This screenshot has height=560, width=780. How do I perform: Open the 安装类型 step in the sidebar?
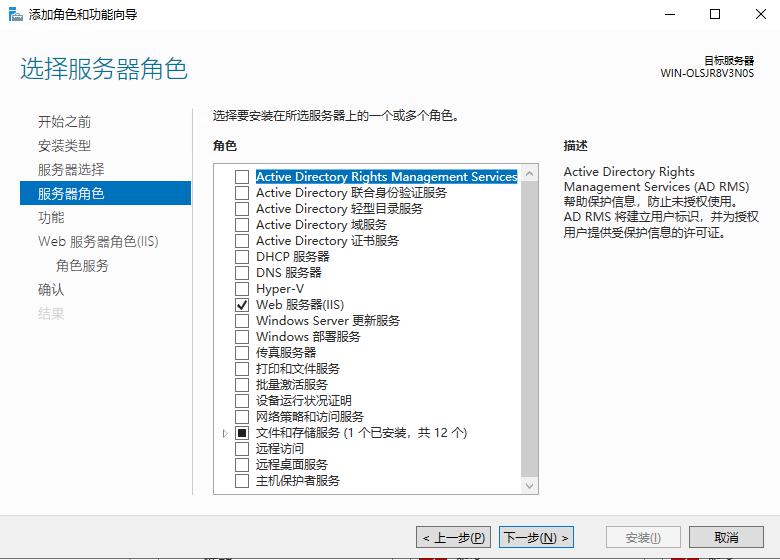click(64, 146)
